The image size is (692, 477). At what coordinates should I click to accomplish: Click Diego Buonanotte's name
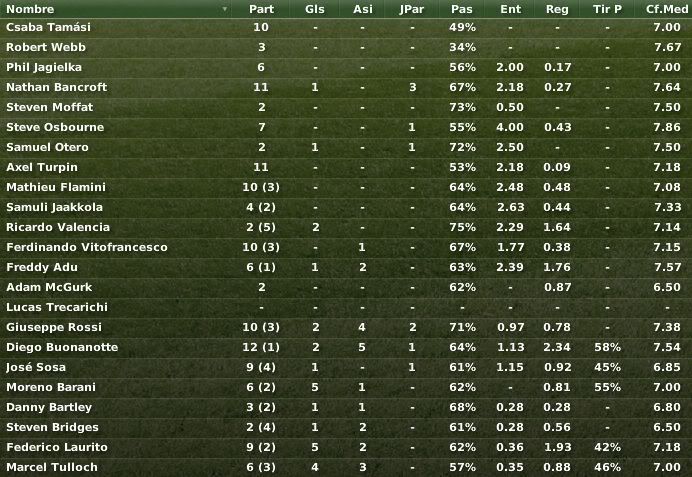62,347
